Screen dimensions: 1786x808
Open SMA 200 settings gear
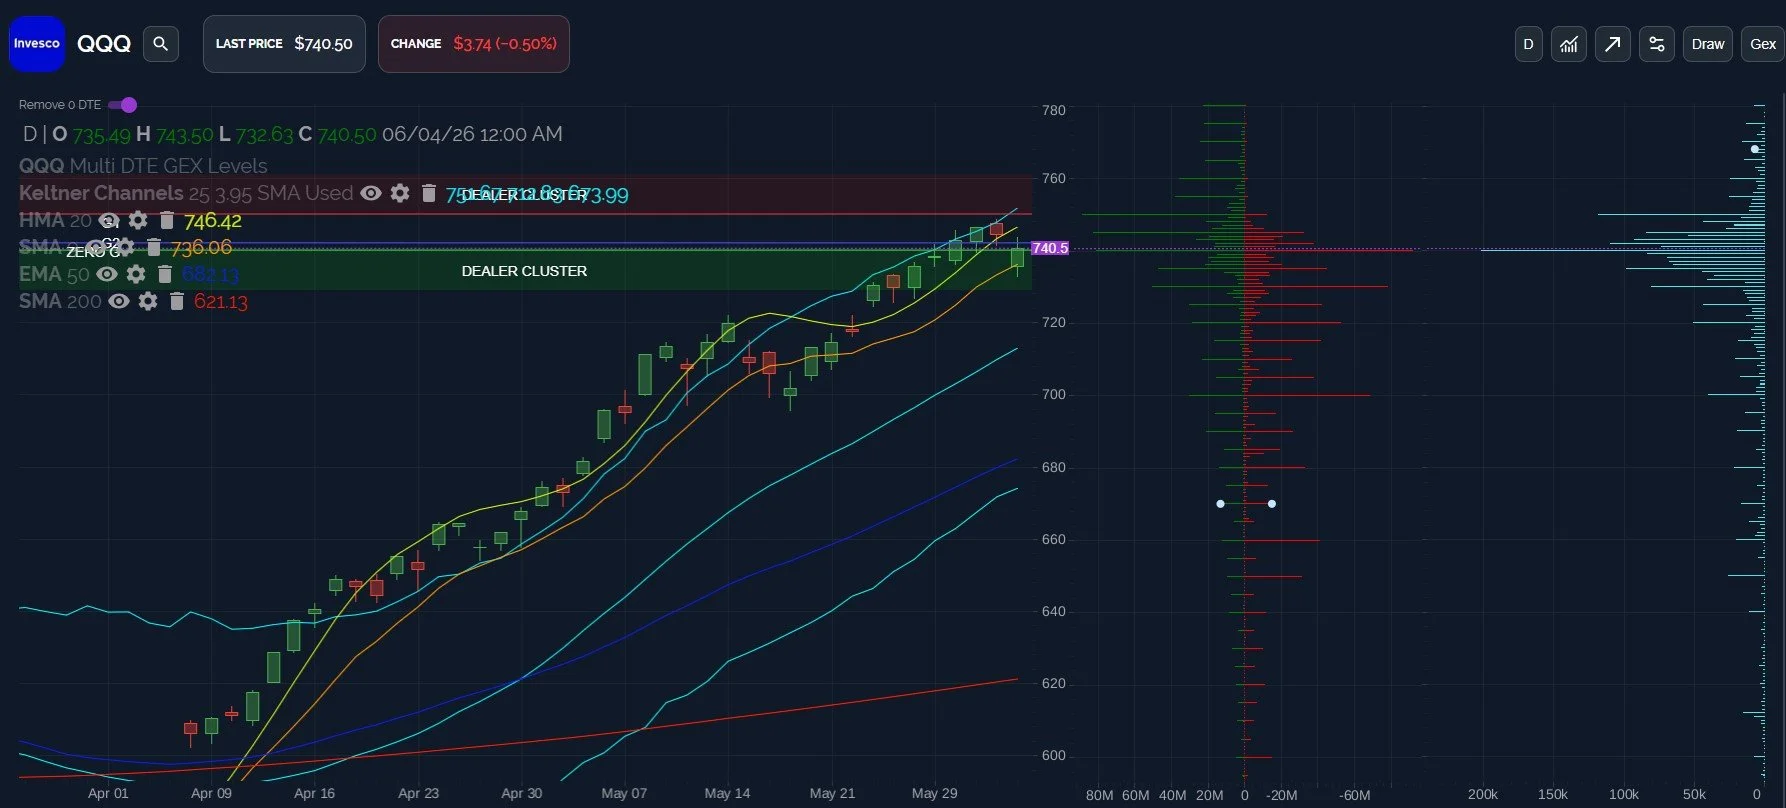148,301
